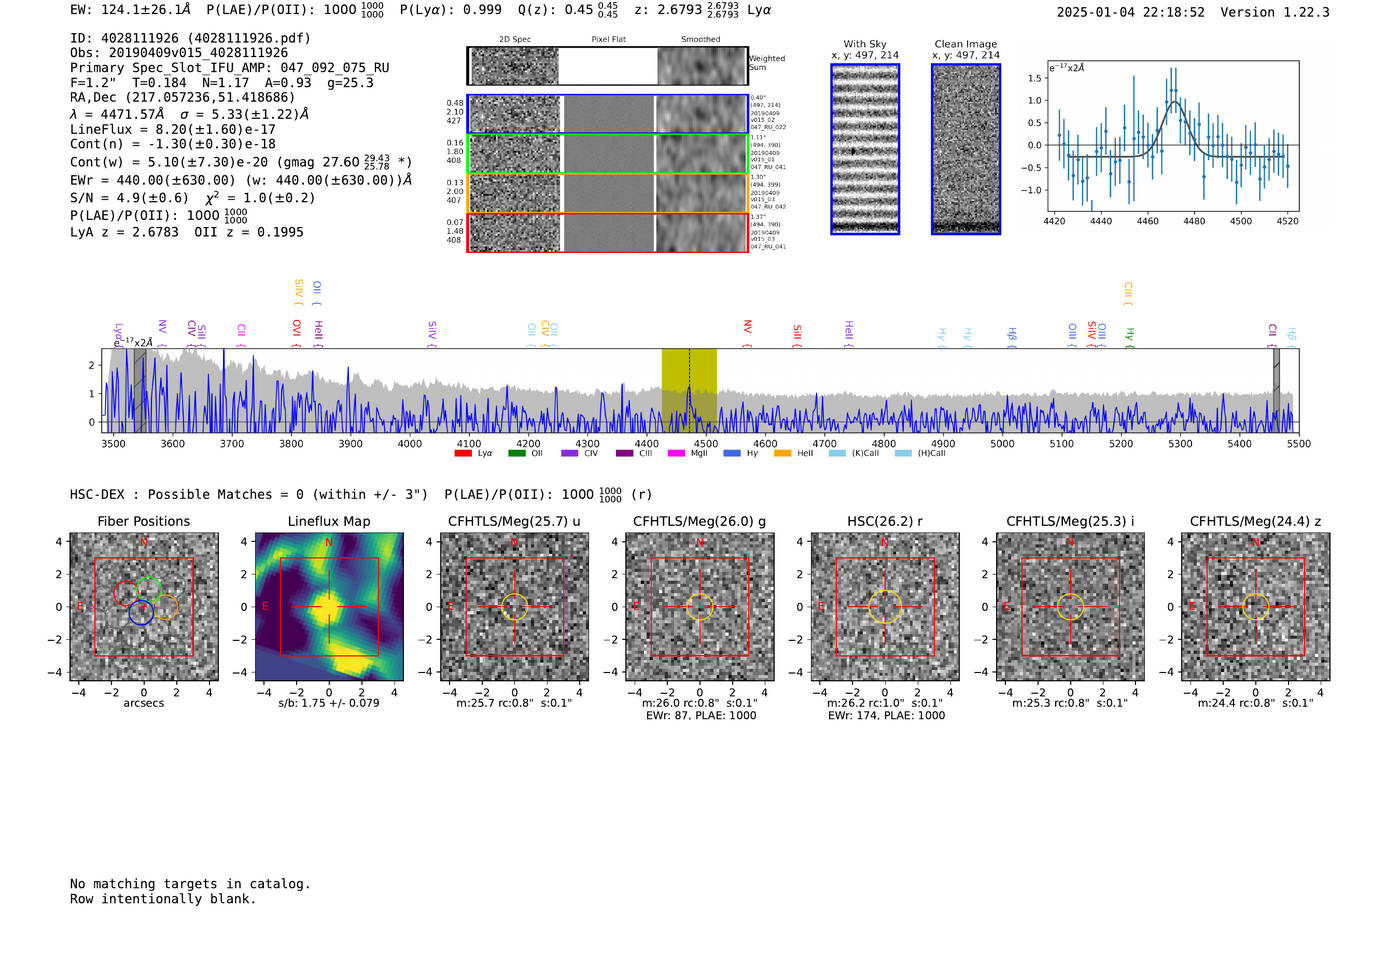Screen dimensions: 1400x953
Task: Click the EW: 124.1±26.1Å header value
Action: click(130, 9)
